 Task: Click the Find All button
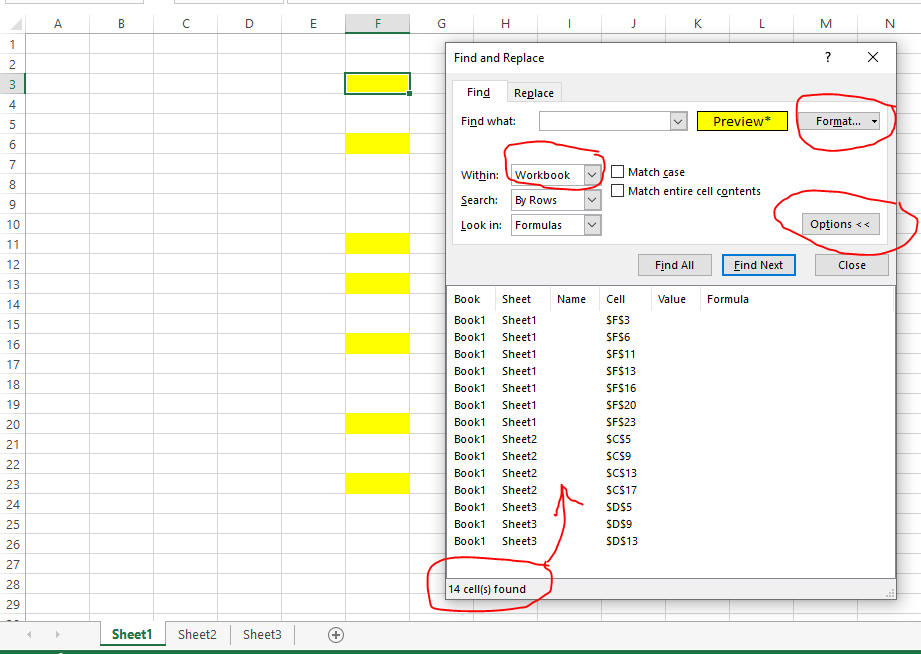point(674,265)
